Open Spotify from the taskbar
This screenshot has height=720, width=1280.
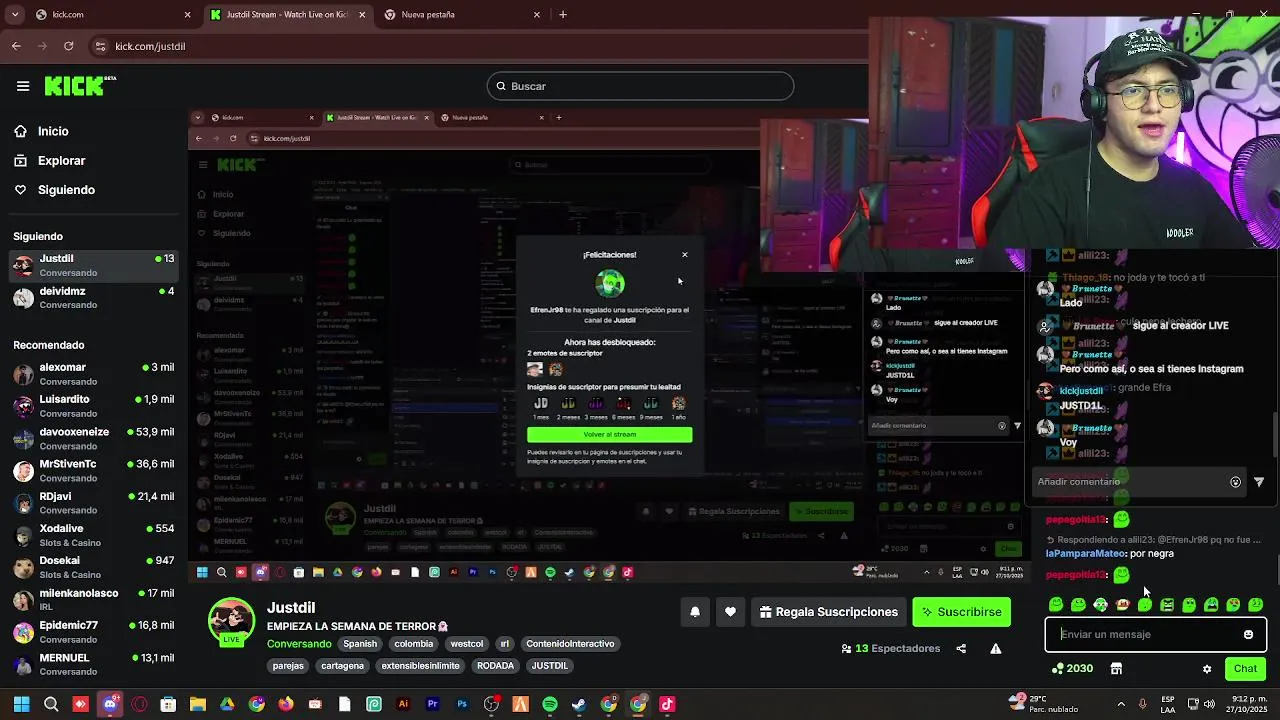[550, 704]
